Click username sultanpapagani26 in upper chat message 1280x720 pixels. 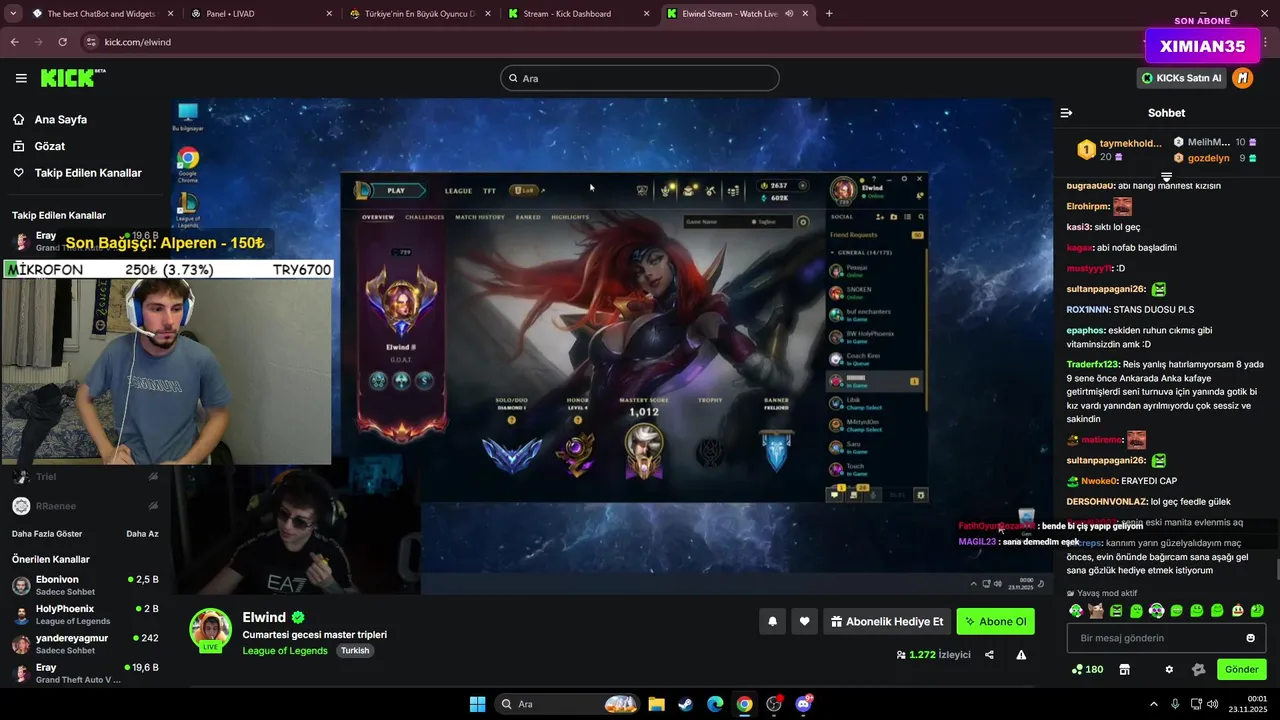(1106, 289)
